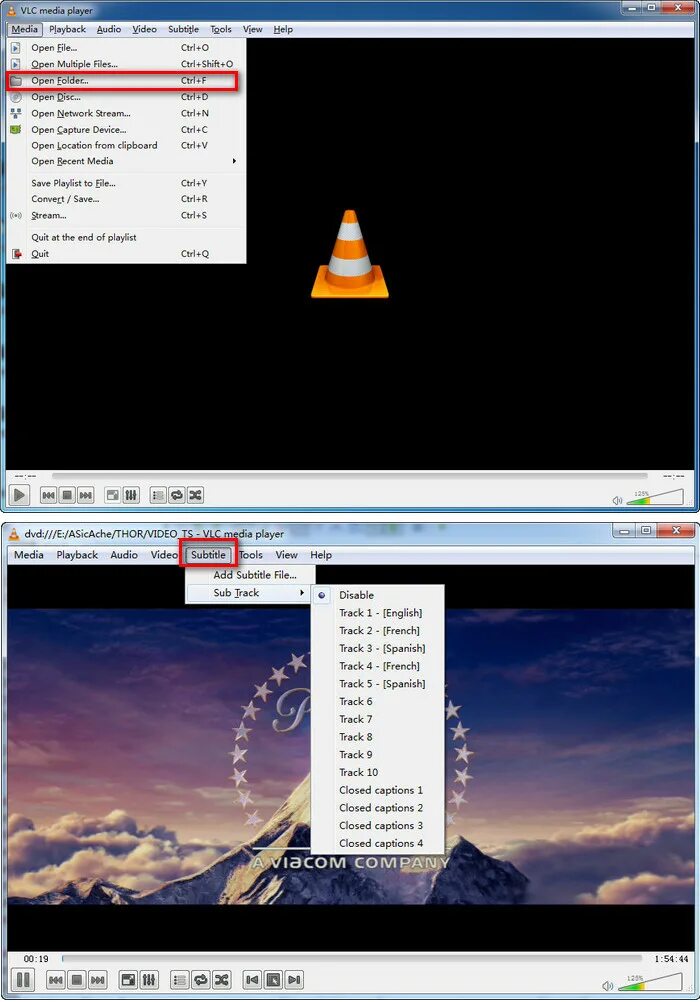Image resolution: width=700 pixels, height=1002 pixels.
Task: Click Next media button in the DVD window
Action: pos(97,980)
